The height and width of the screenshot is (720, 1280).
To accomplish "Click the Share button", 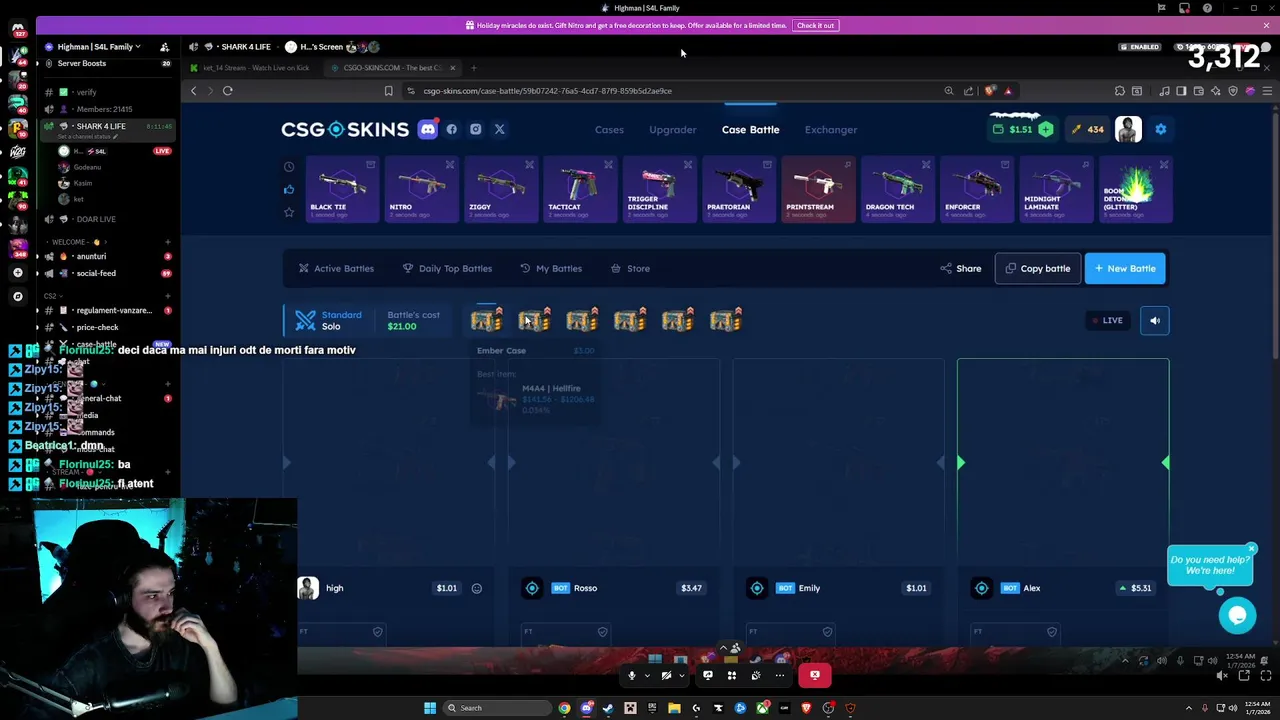I will pyautogui.click(x=961, y=268).
